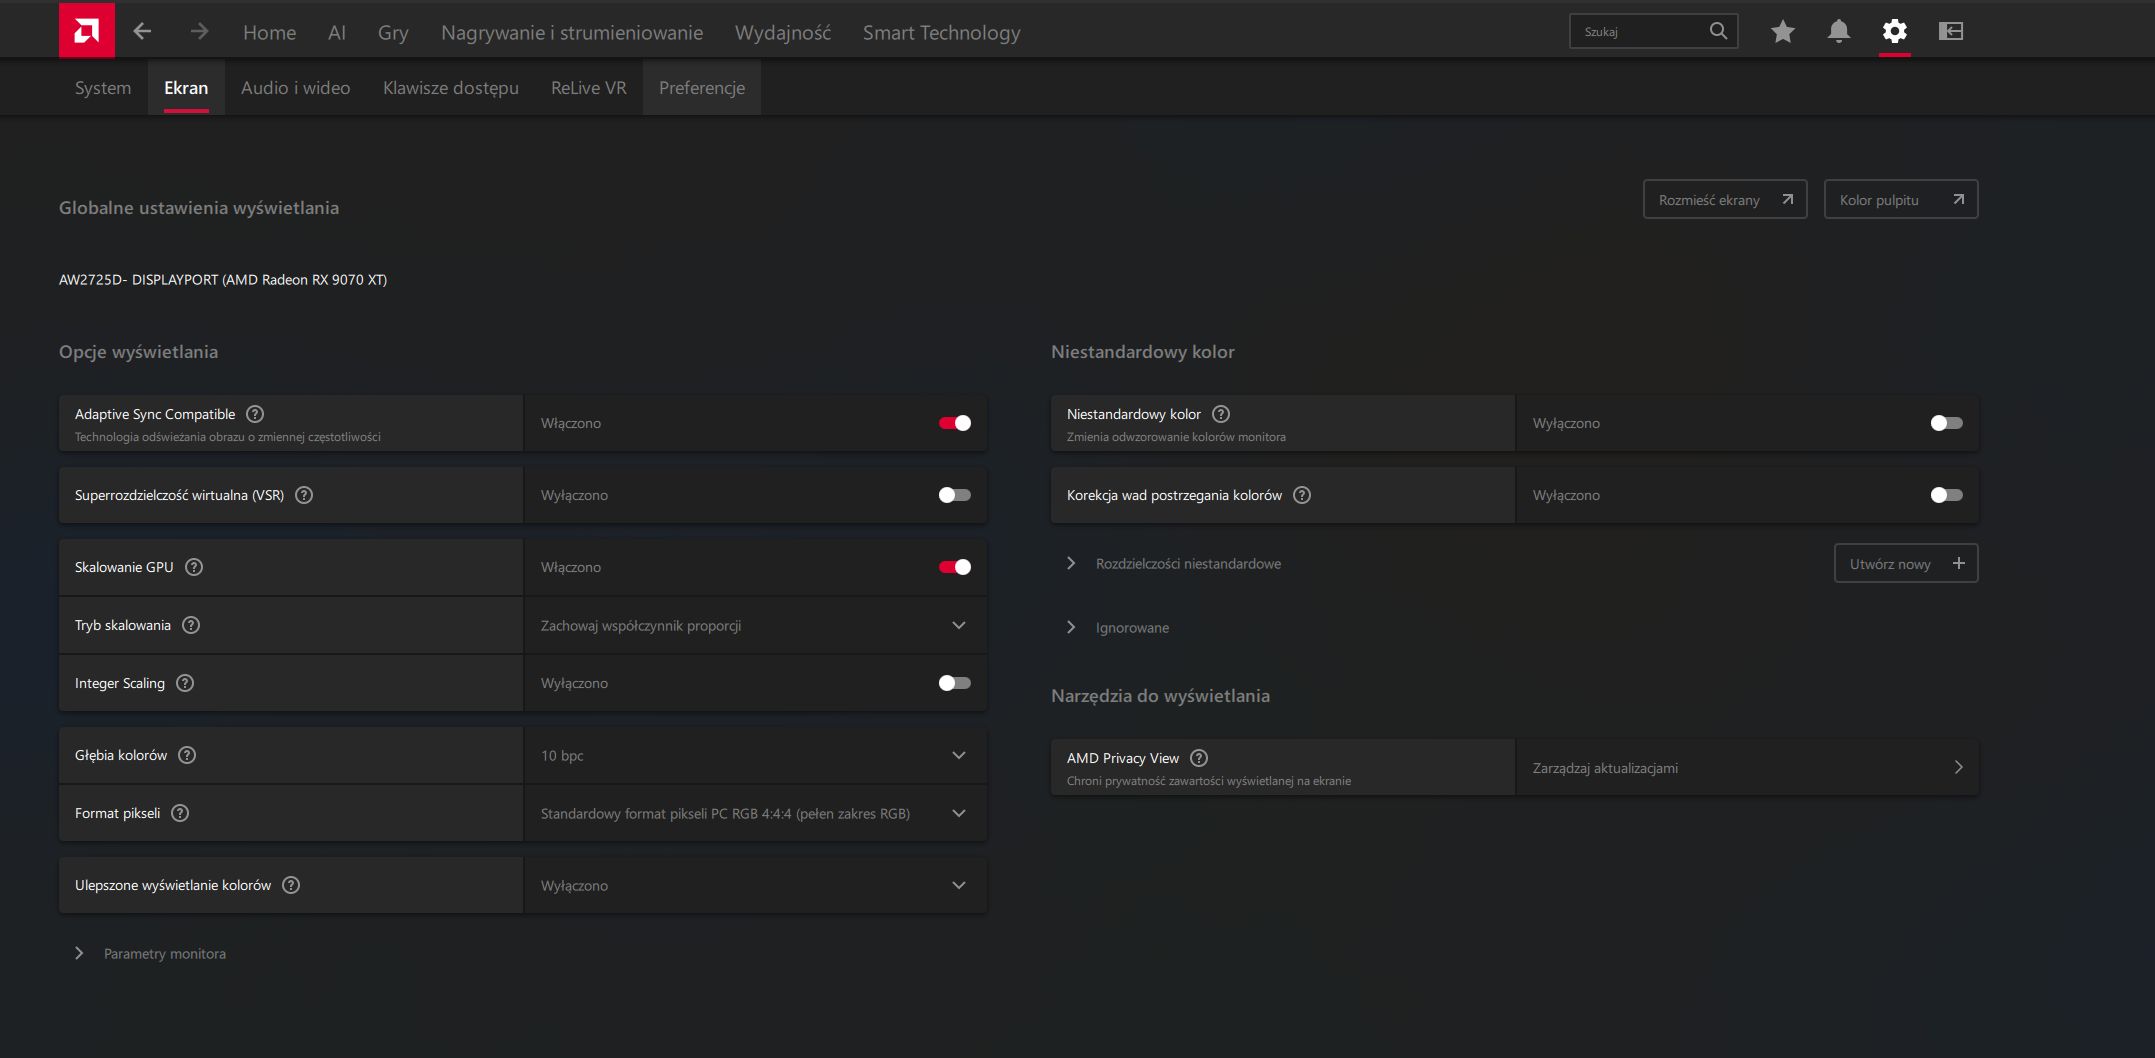Go back with the left arrow
The width and height of the screenshot is (2155, 1058).
[142, 31]
